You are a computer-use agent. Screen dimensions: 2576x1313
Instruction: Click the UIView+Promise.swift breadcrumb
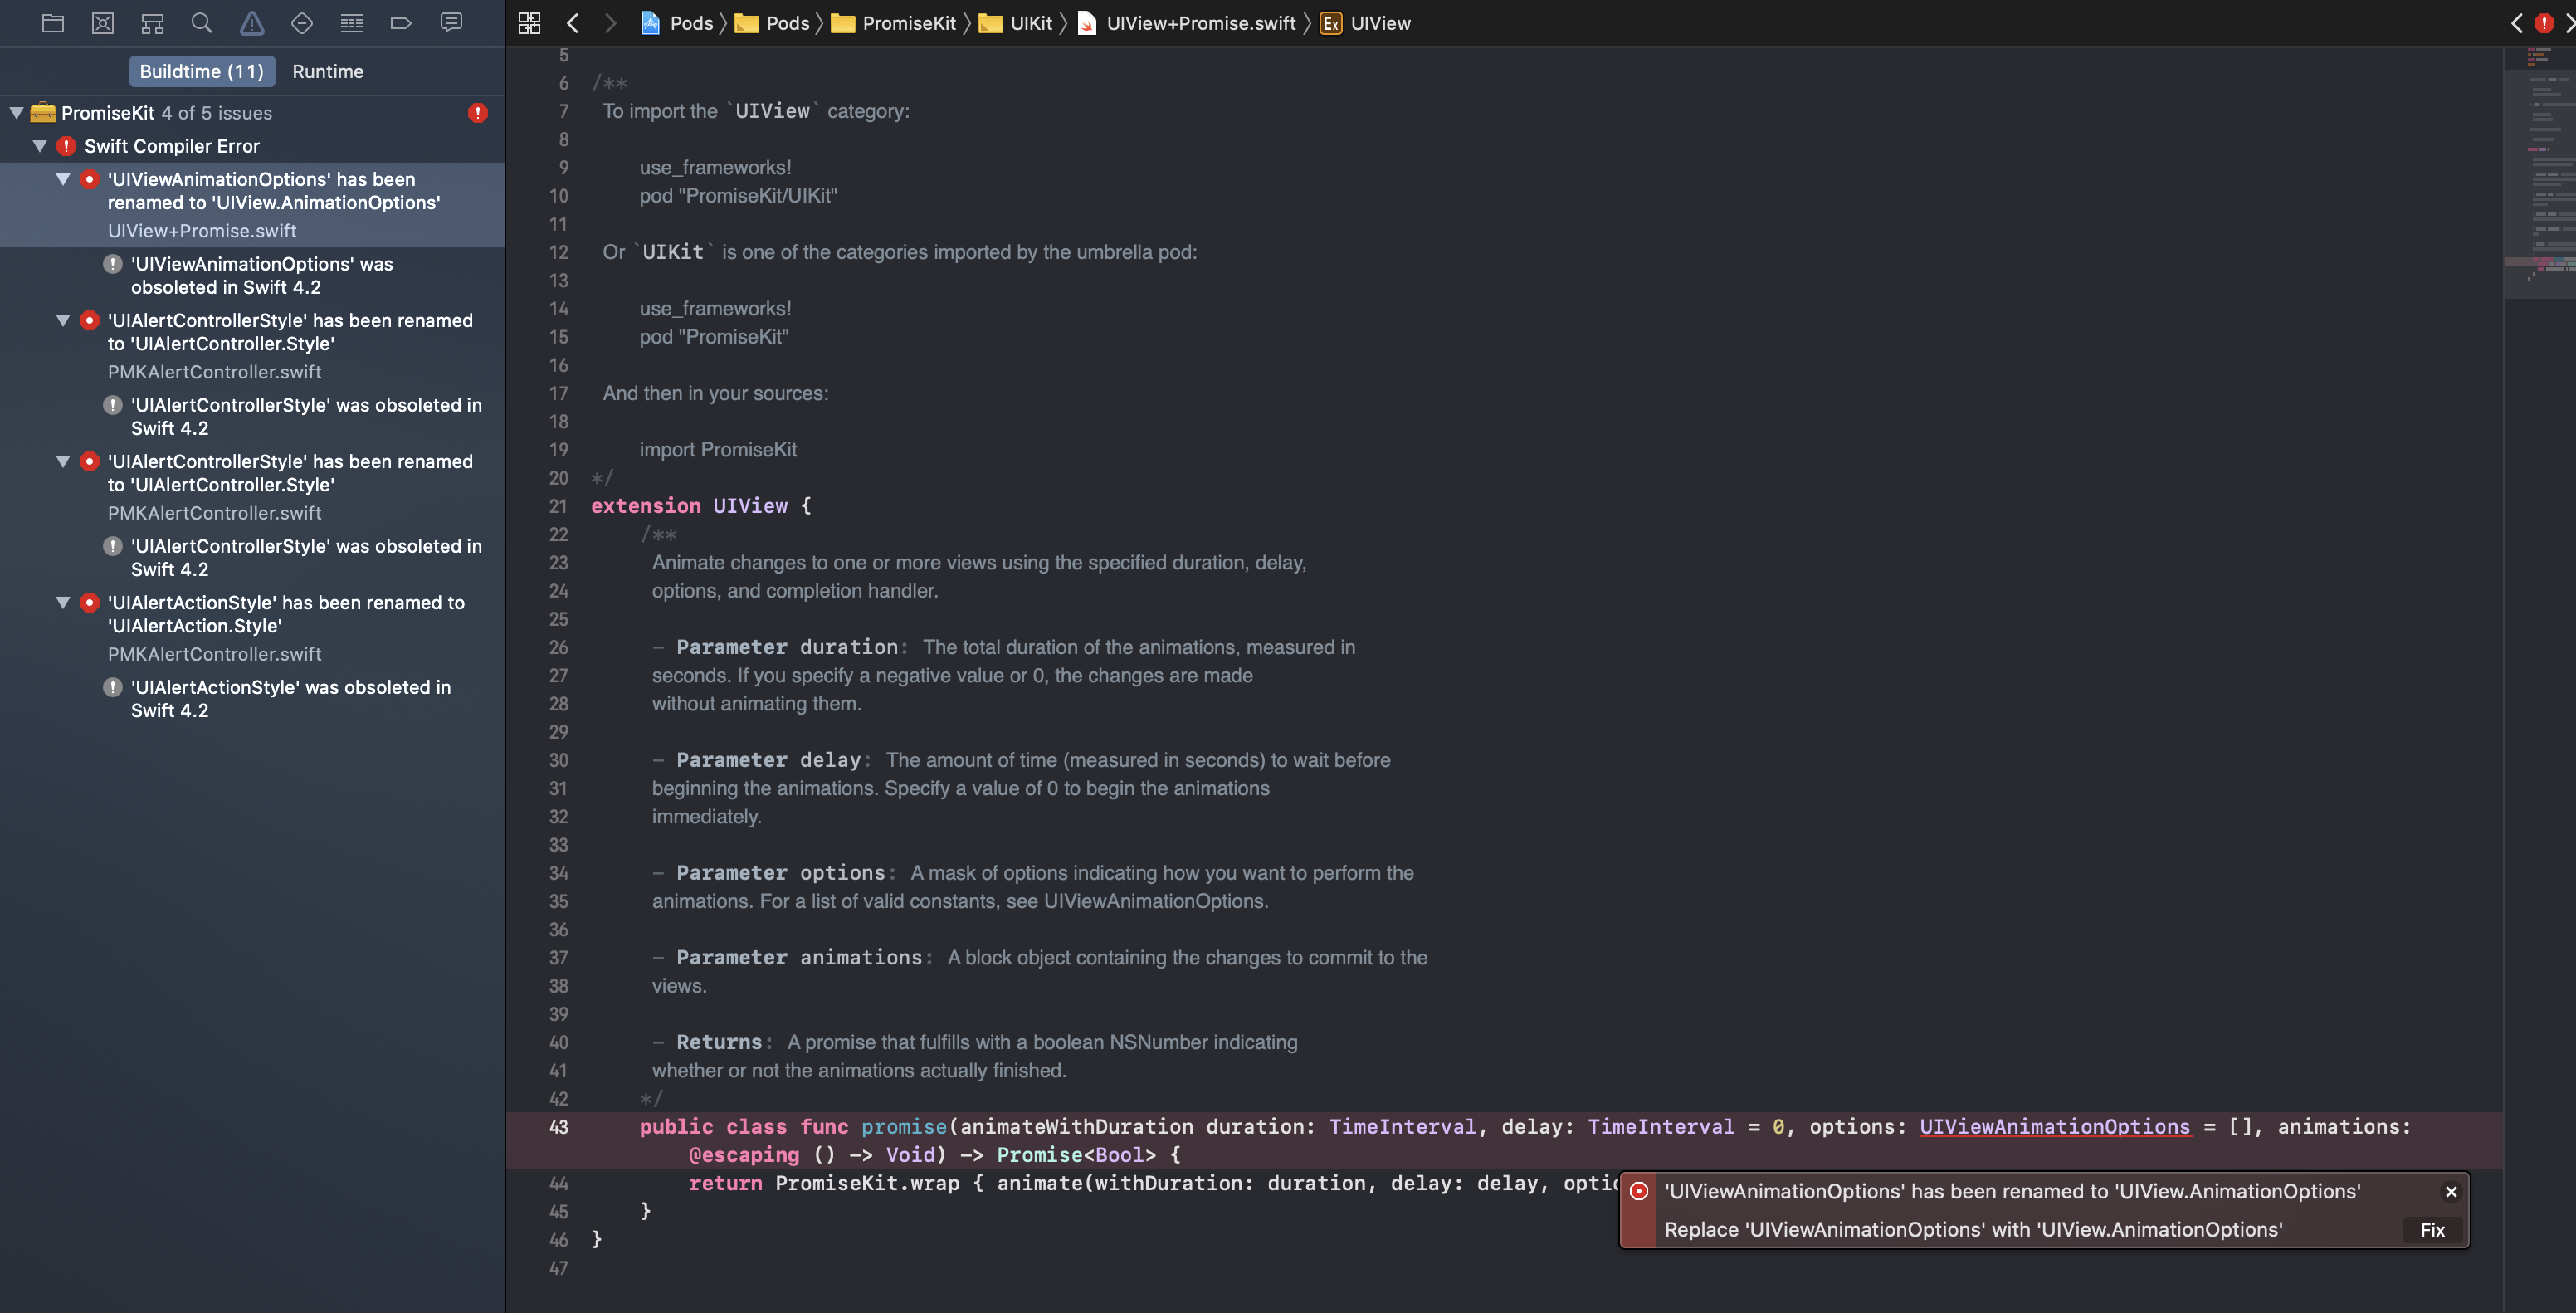pyautogui.click(x=1186, y=23)
